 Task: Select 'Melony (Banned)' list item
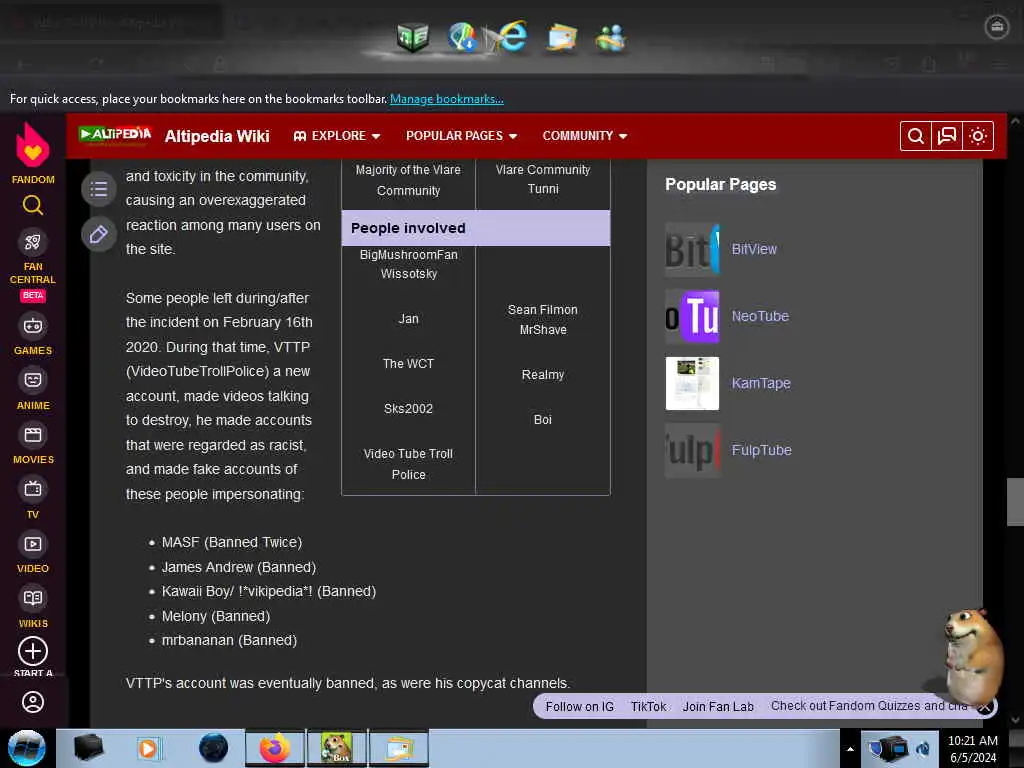(216, 616)
